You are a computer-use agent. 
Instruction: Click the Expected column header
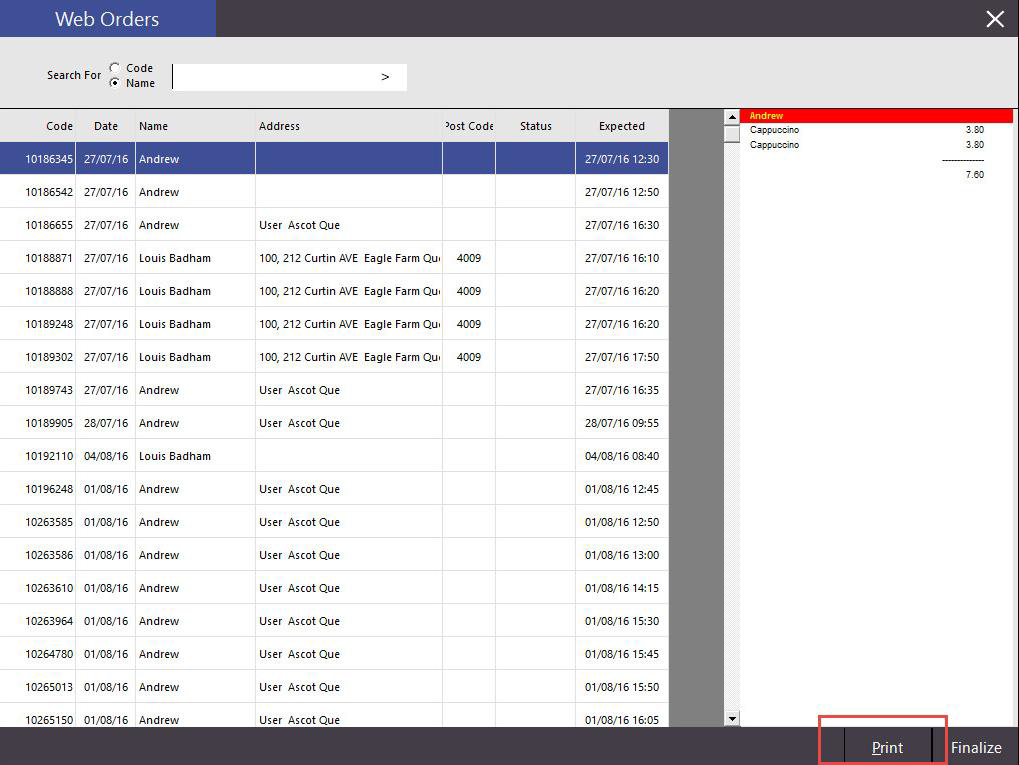coord(621,126)
